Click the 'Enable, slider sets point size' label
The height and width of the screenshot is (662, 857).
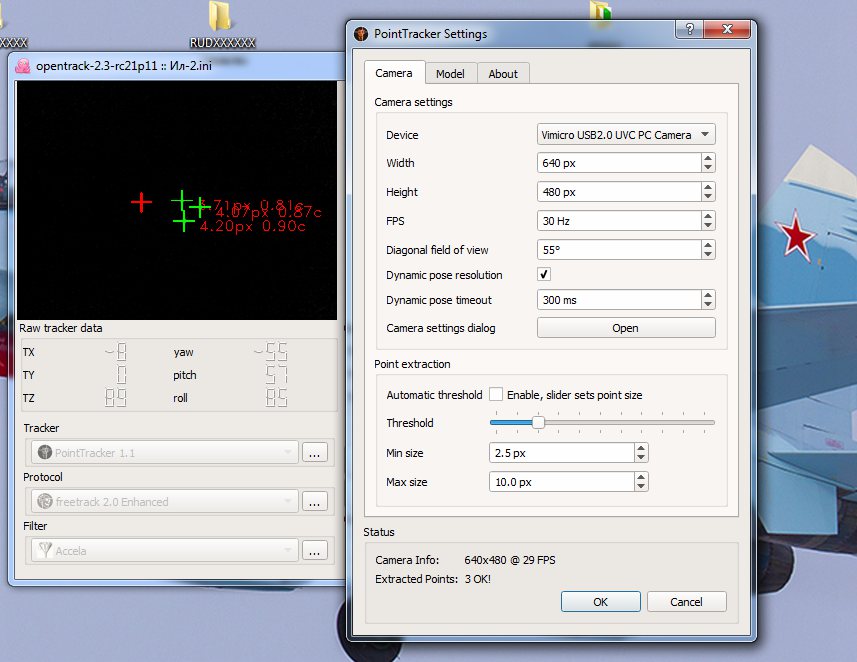(574, 395)
